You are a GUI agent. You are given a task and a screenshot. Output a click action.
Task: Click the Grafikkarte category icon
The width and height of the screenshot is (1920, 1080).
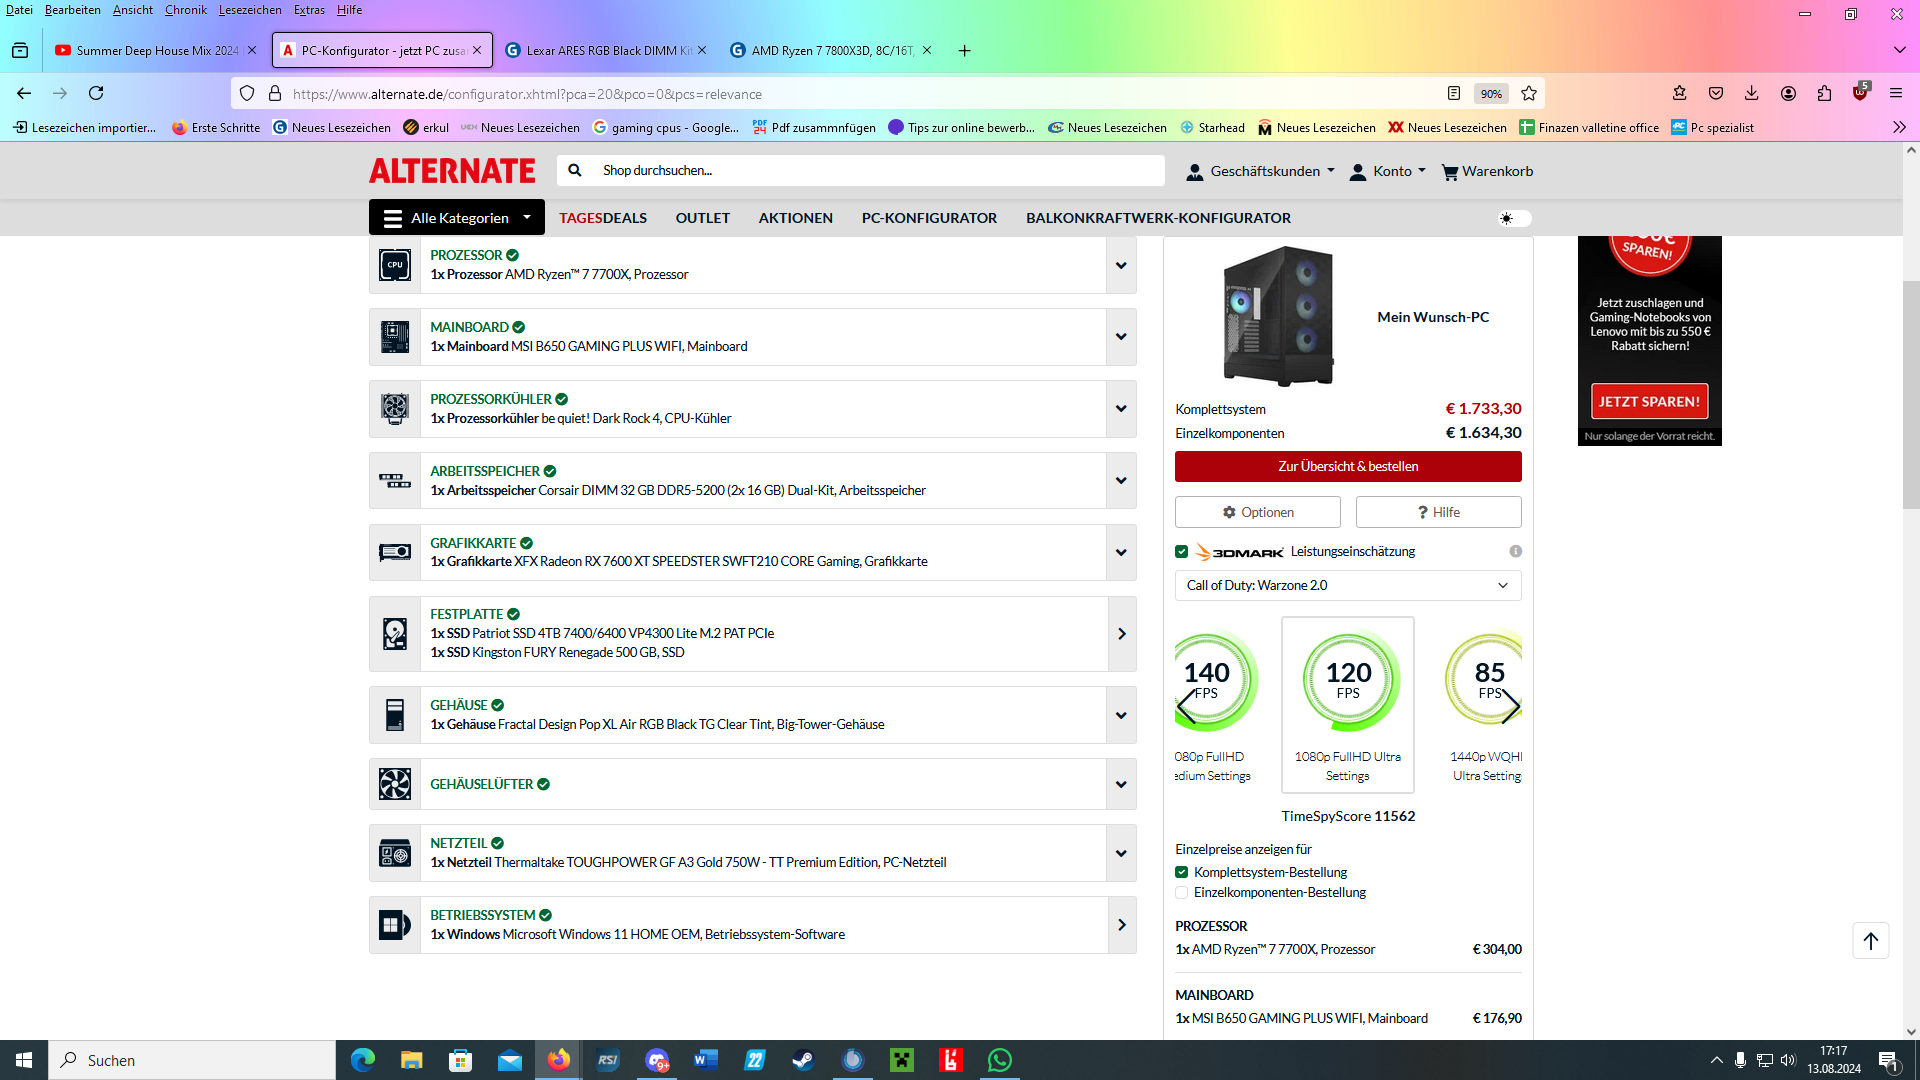pyautogui.click(x=395, y=552)
